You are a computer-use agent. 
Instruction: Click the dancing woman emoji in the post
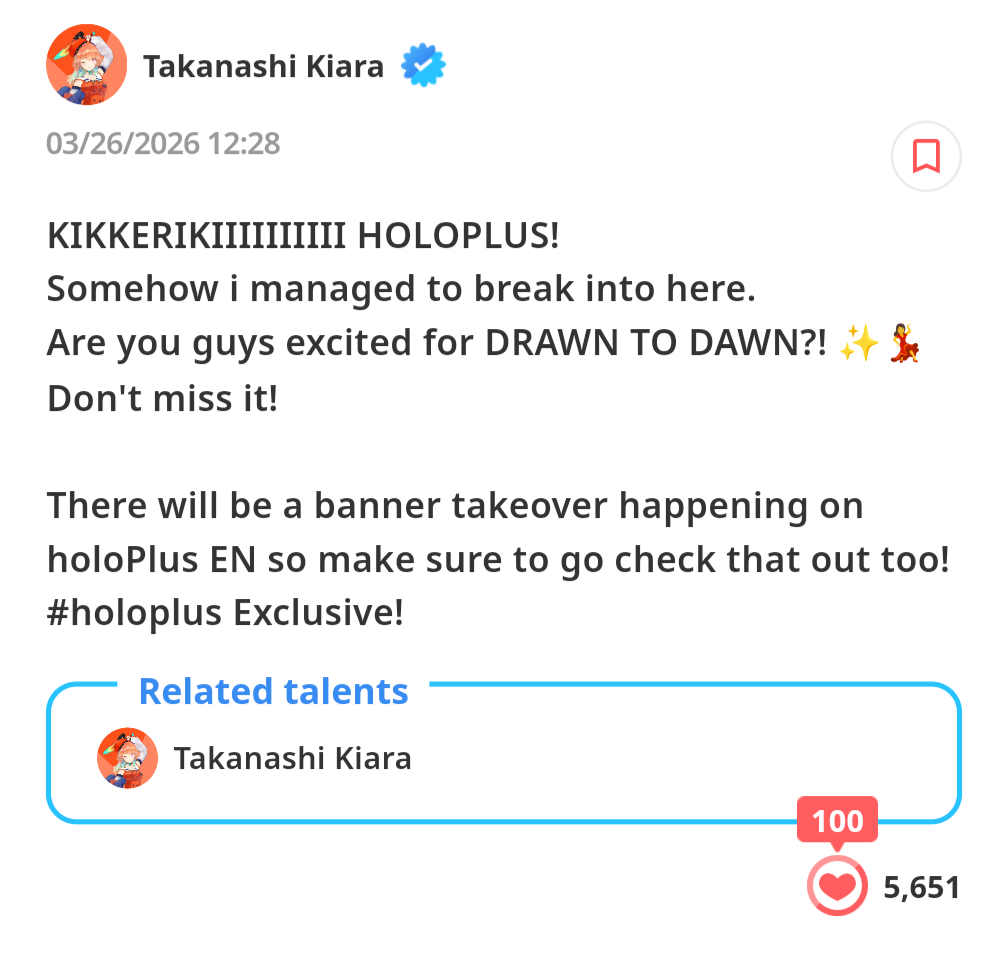pyautogui.click(x=904, y=343)
